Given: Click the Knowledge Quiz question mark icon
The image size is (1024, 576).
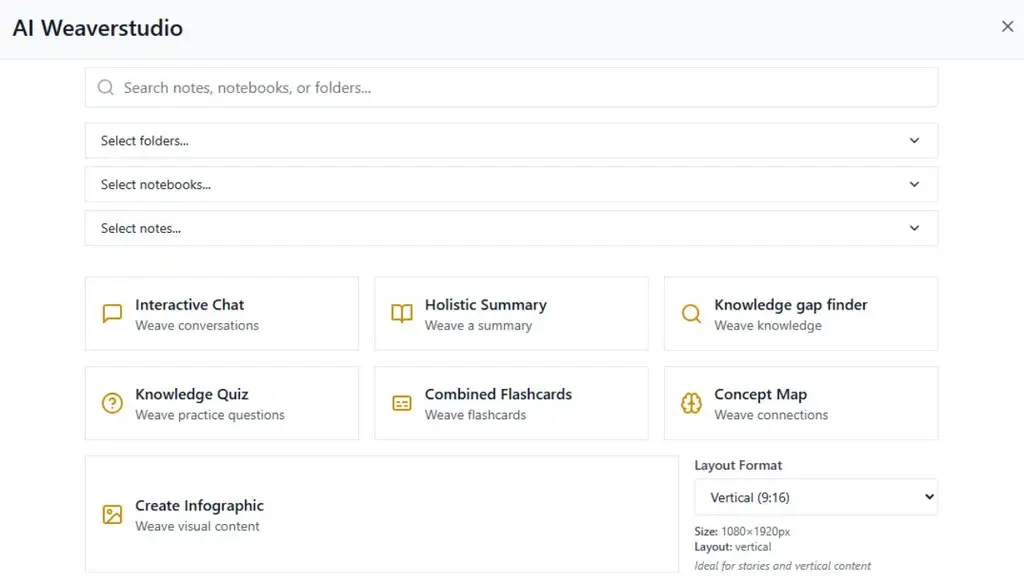Looking at the screenshot, I should click(112, 403).
